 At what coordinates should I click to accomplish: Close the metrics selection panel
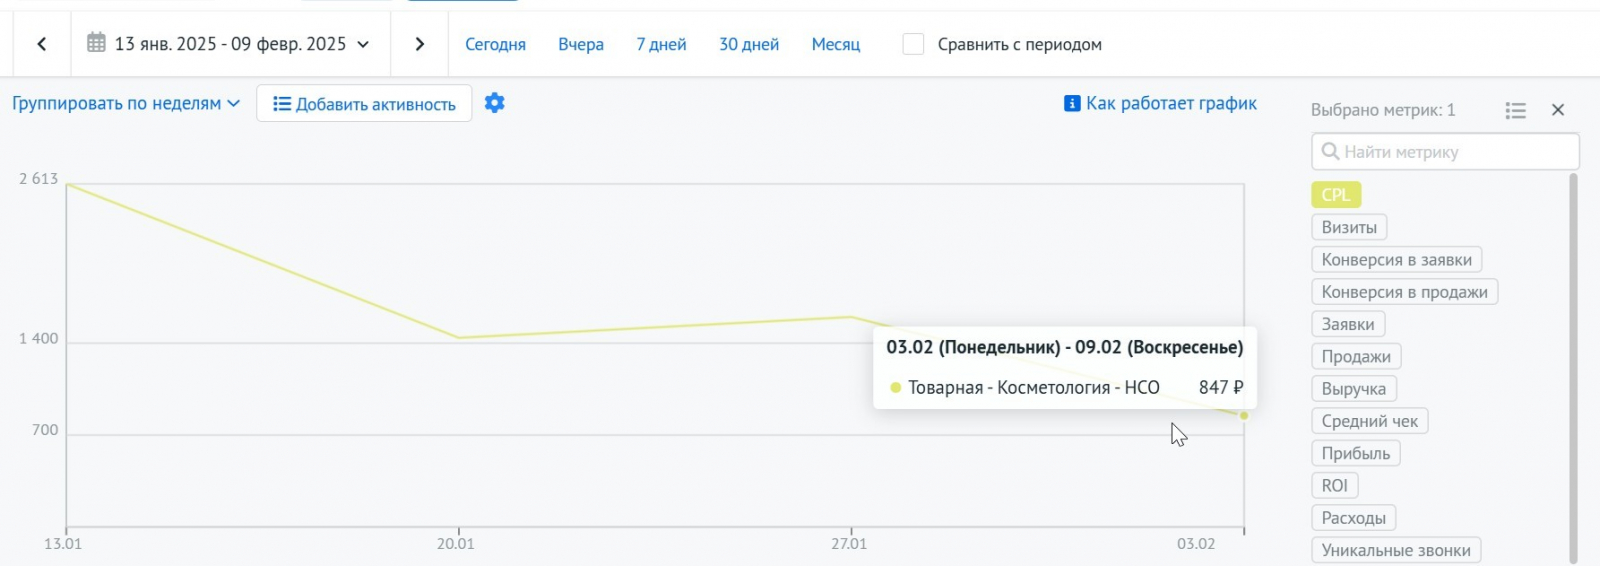1558,110
